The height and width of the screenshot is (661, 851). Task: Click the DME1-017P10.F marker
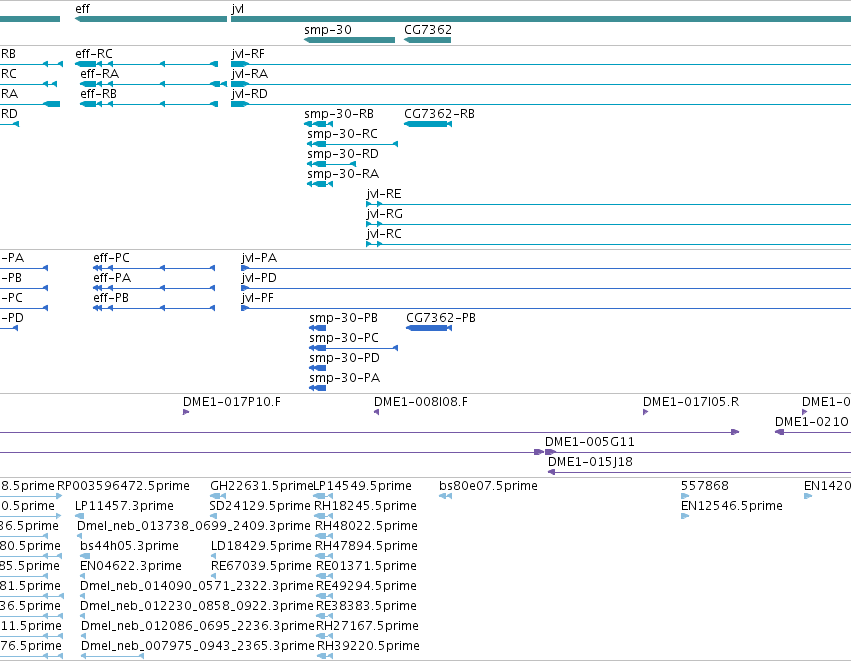pos(186,412)
